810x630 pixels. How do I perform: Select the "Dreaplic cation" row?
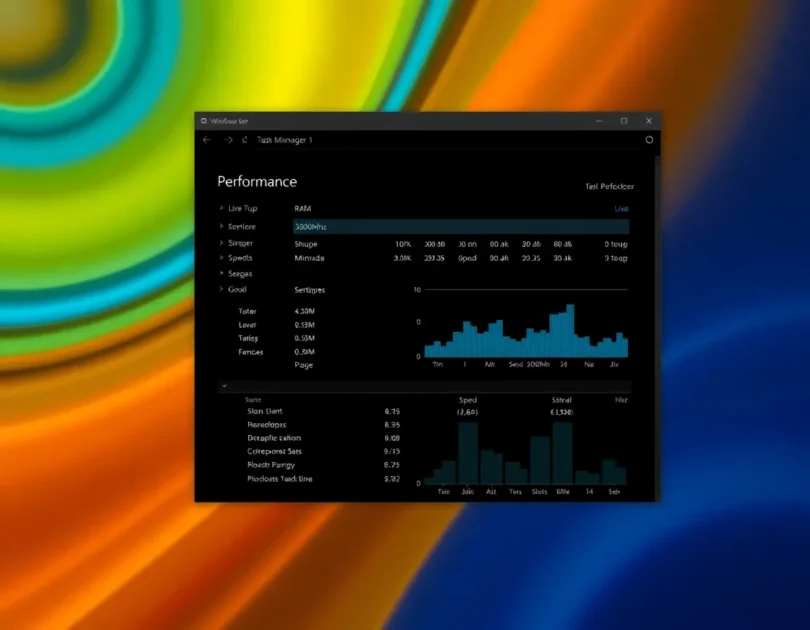click(274, 438)
